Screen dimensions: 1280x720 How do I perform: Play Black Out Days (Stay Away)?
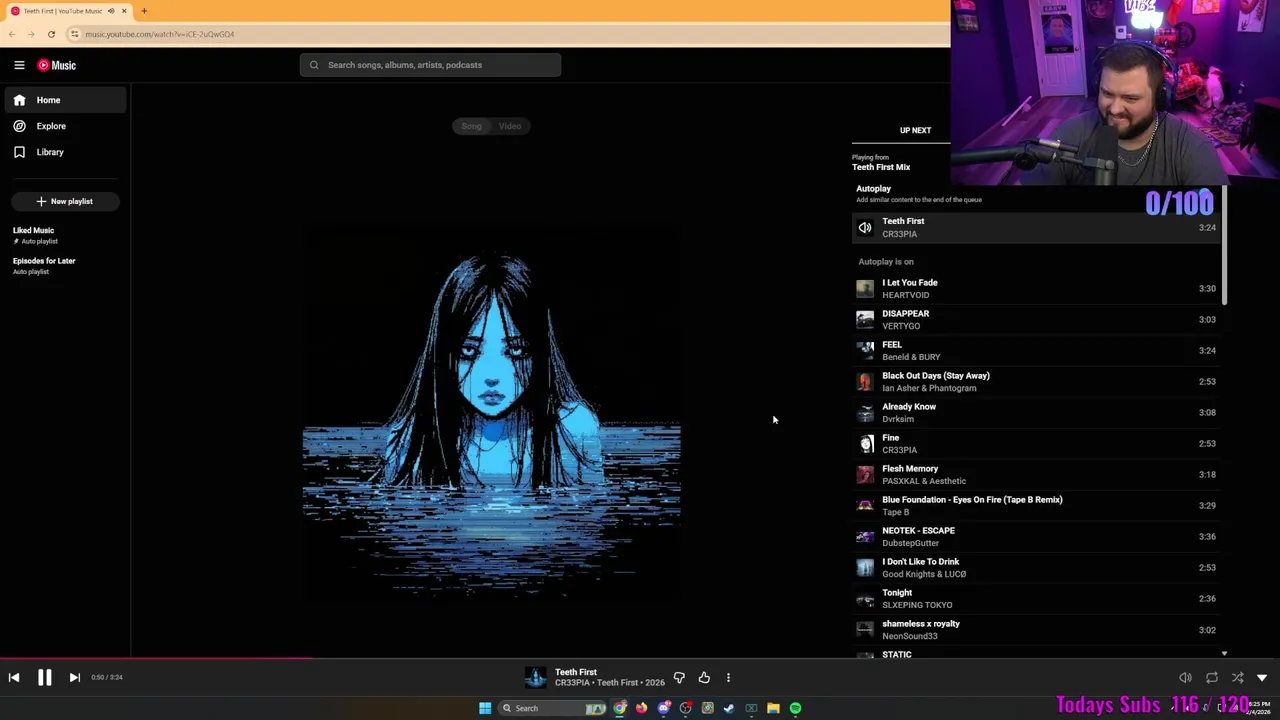click(1036, 381)
